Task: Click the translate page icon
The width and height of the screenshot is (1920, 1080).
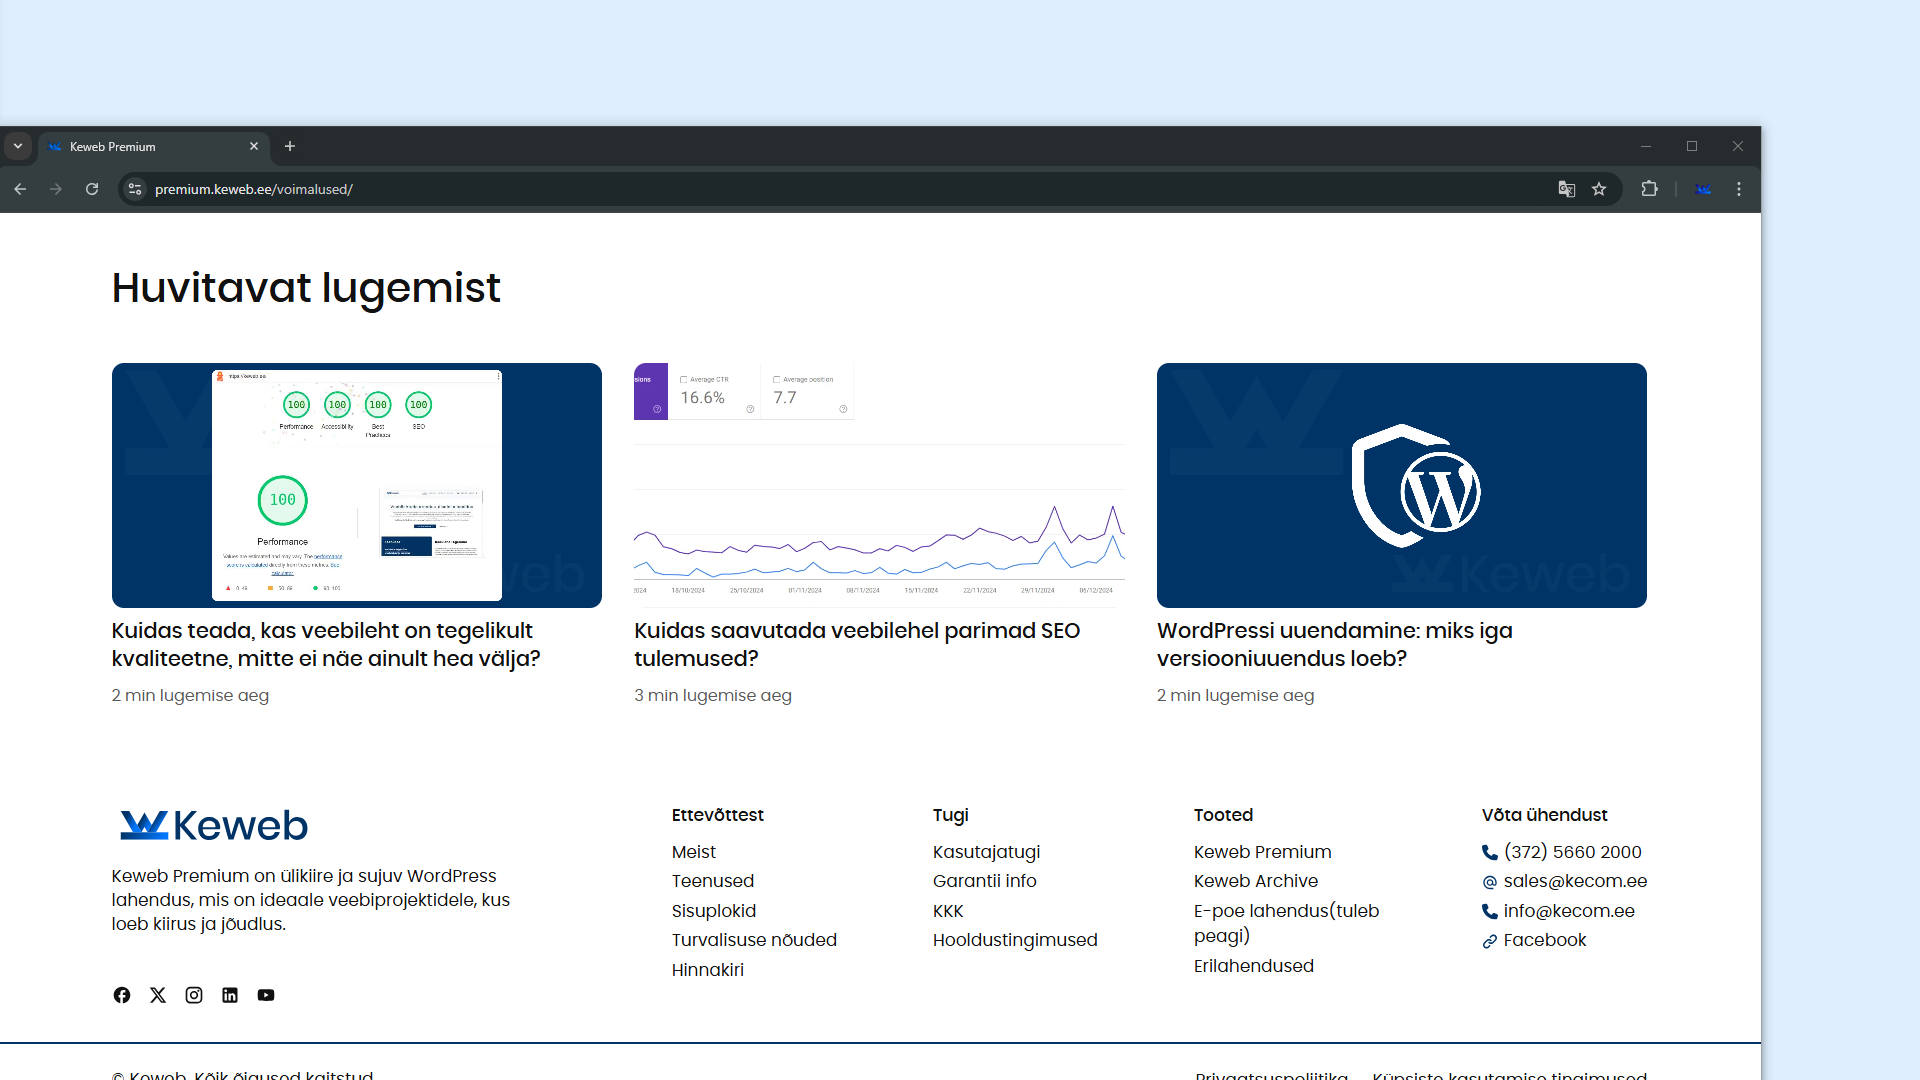Action: click(x=1566, y=189)
